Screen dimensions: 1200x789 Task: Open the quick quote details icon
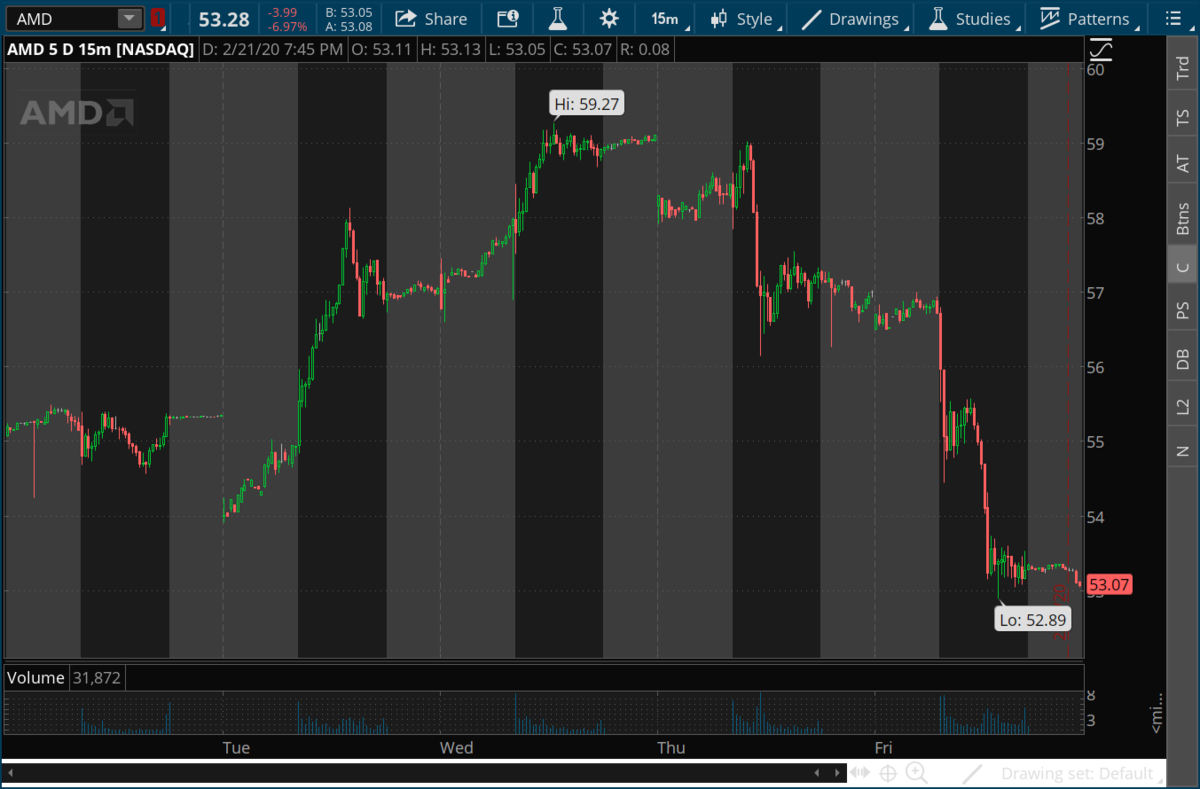tap(508, 19)
